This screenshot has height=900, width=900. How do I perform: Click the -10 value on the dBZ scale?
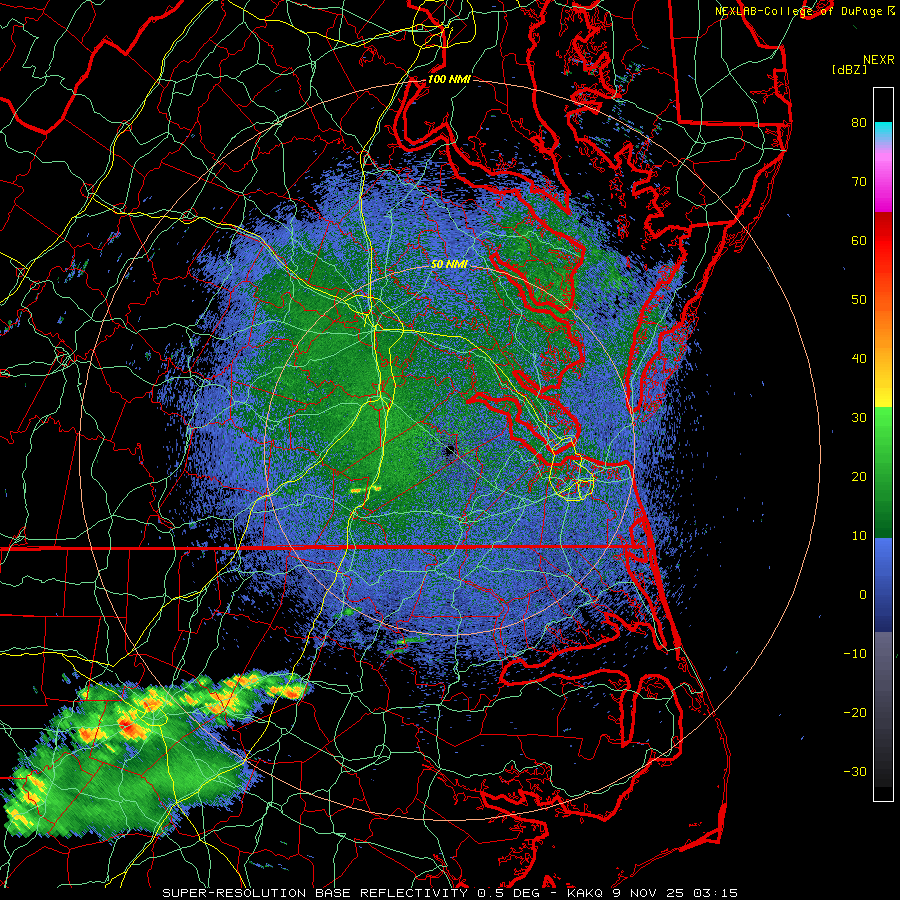[855, 654]
